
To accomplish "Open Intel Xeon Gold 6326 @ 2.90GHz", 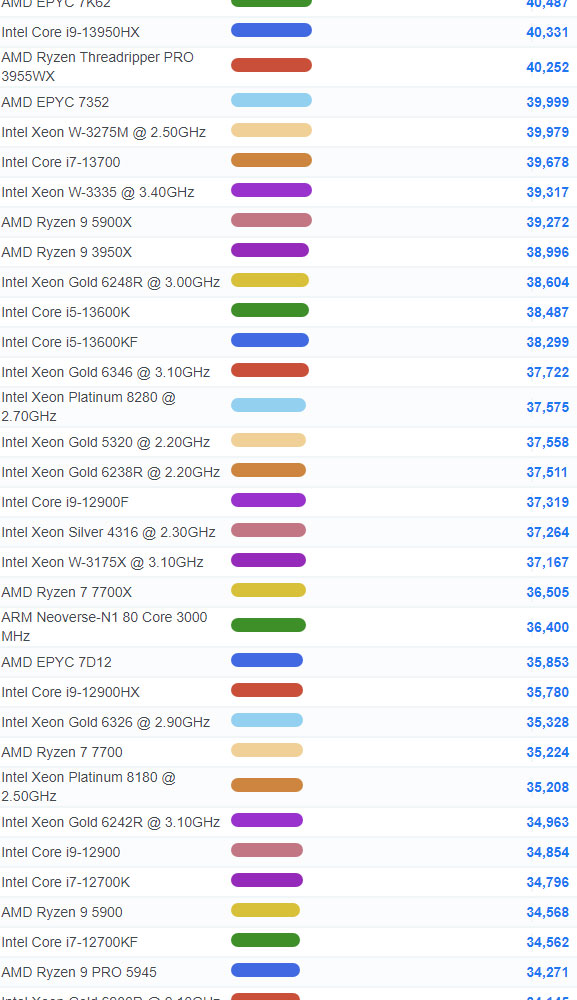I will tap(105, 722).
